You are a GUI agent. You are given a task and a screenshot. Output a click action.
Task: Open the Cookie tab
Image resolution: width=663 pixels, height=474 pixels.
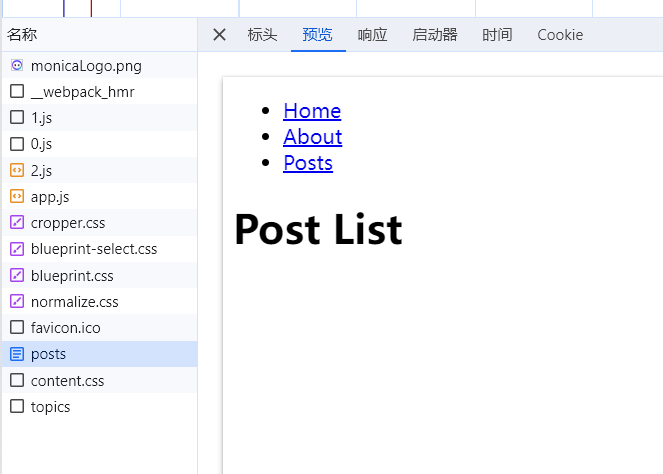(x=560, y=35)
